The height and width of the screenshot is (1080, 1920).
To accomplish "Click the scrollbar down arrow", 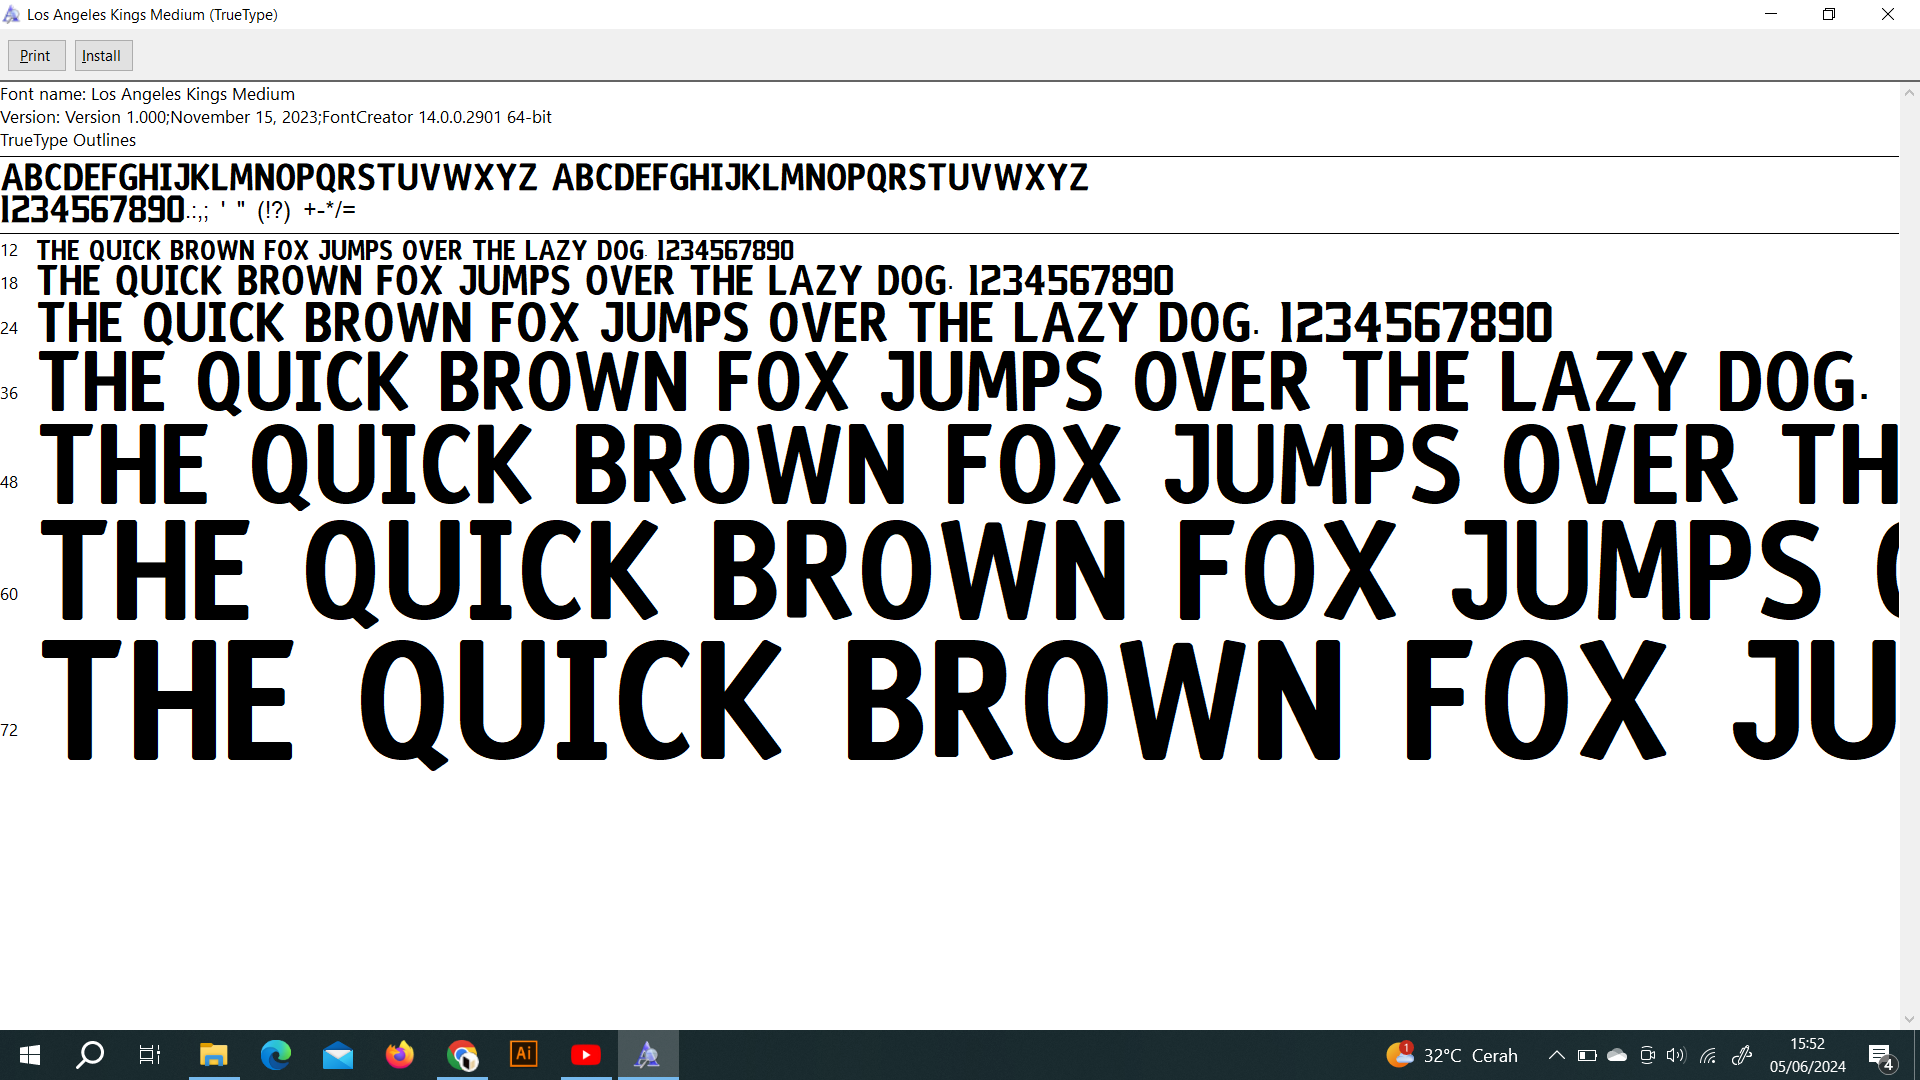I will point(1909,1019).
